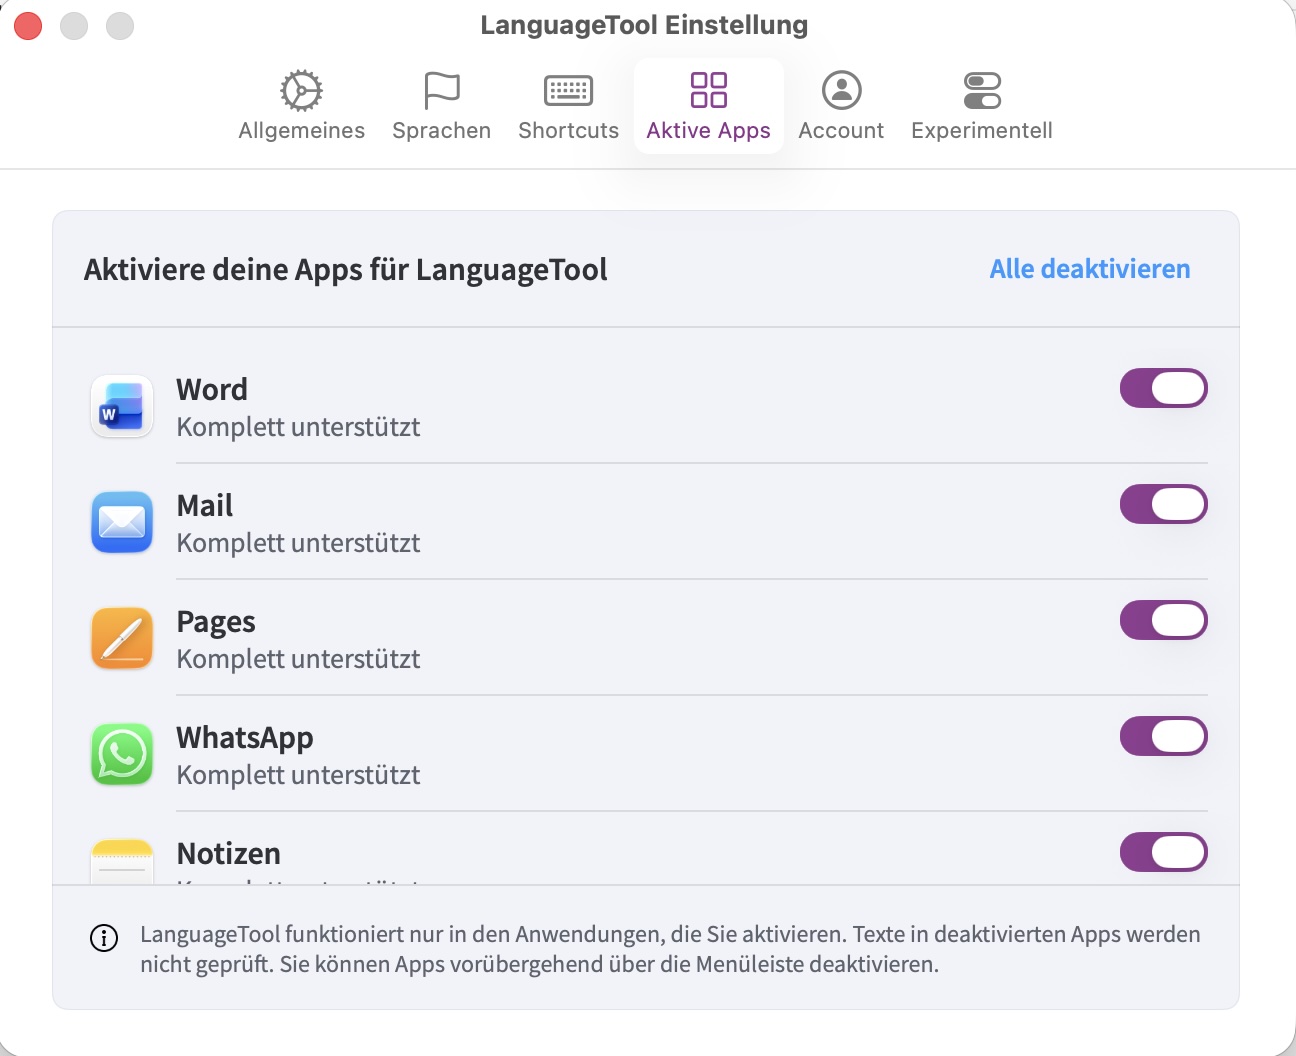Select the Aktive Apps tab
The height and width of the screenshot is (1056, 1296).
[708, 105]
